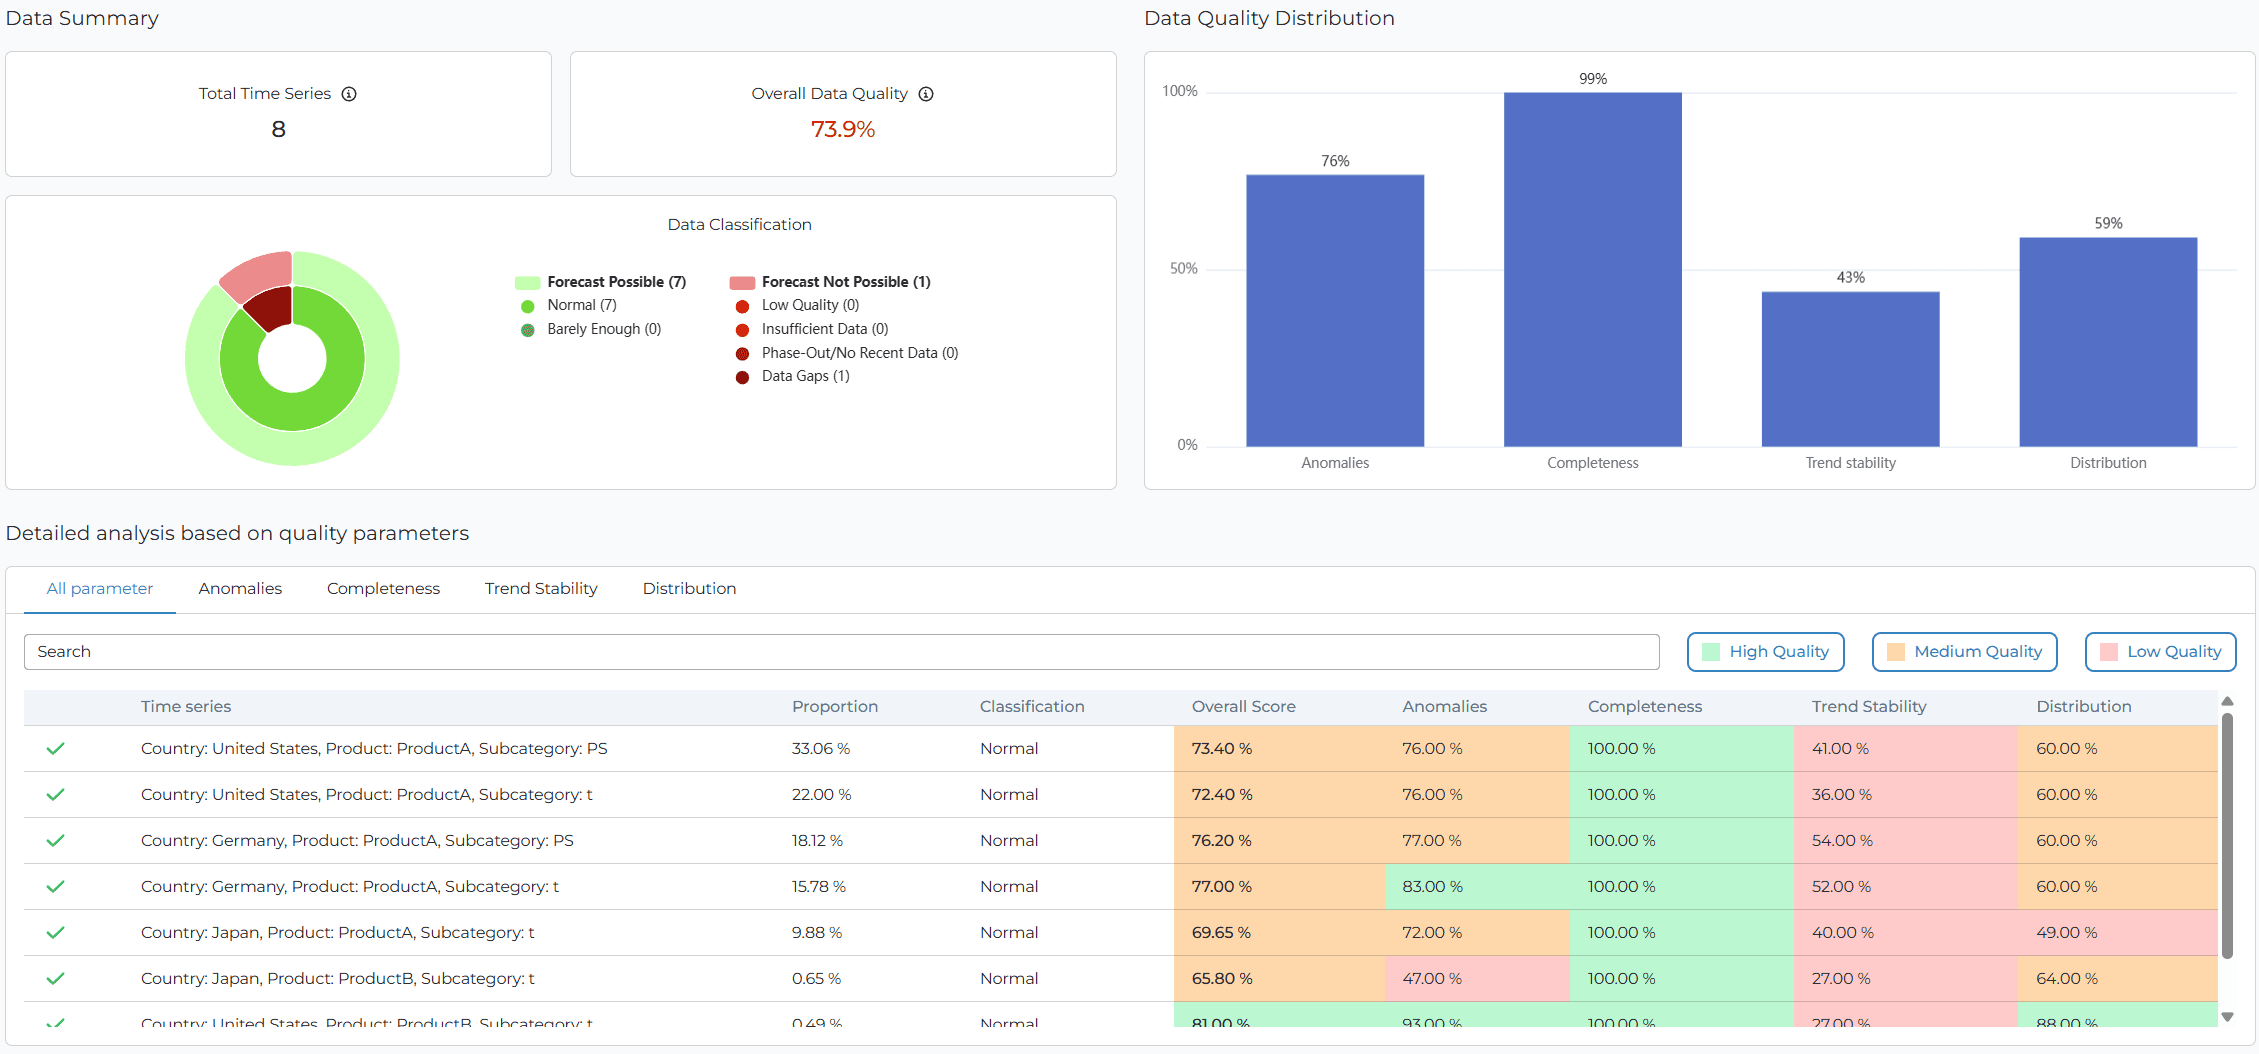Click checkmark icon for United States ProductA PS row
The height and width of the screenshot is (1054, 2259).
click(x=56, y=748)
